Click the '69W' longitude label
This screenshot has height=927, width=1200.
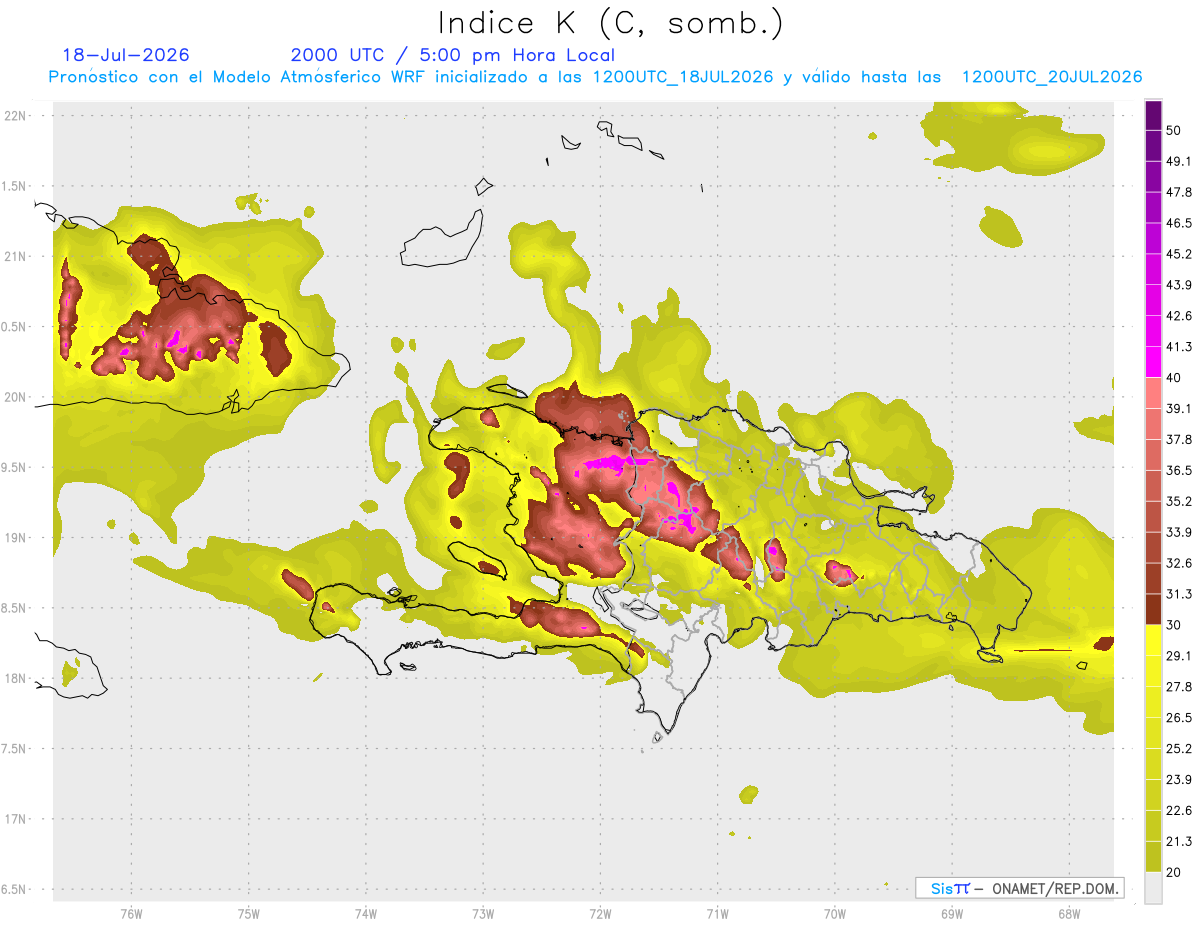pos(951,913)
